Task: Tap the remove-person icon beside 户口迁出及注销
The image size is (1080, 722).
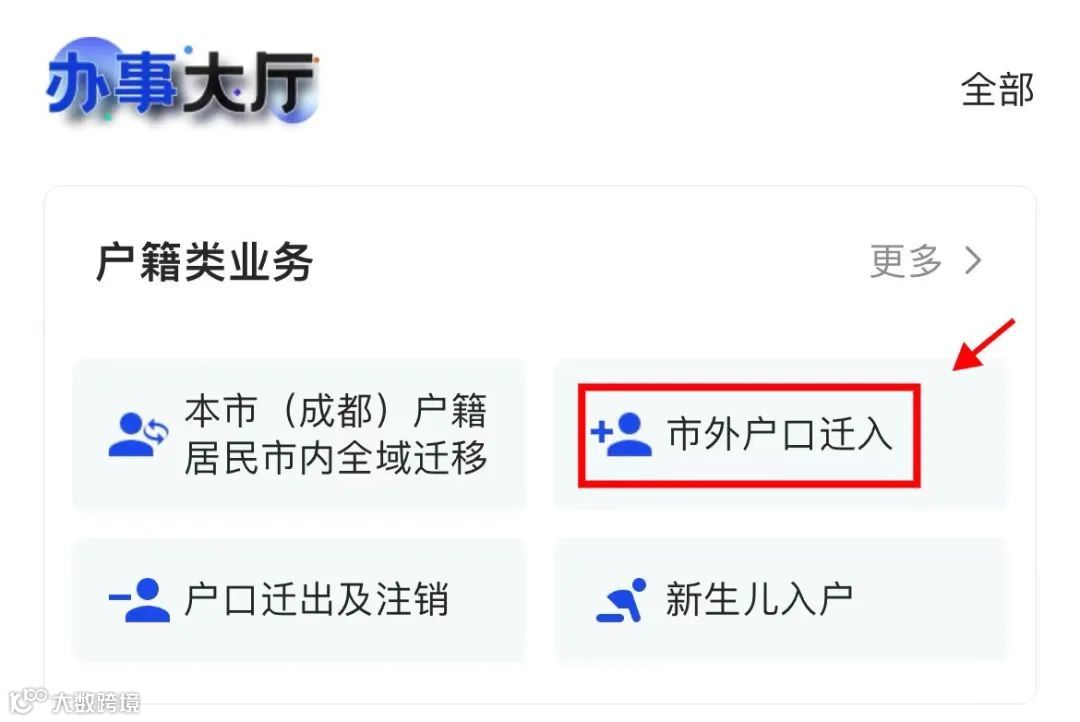Action: pyautogui.click(x=139, y=599)
